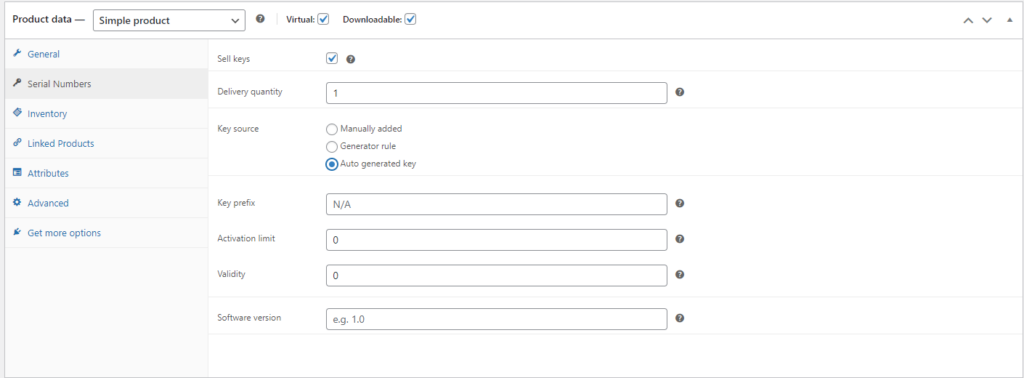Disable the Sell keys checkbox

pos(332,59)
